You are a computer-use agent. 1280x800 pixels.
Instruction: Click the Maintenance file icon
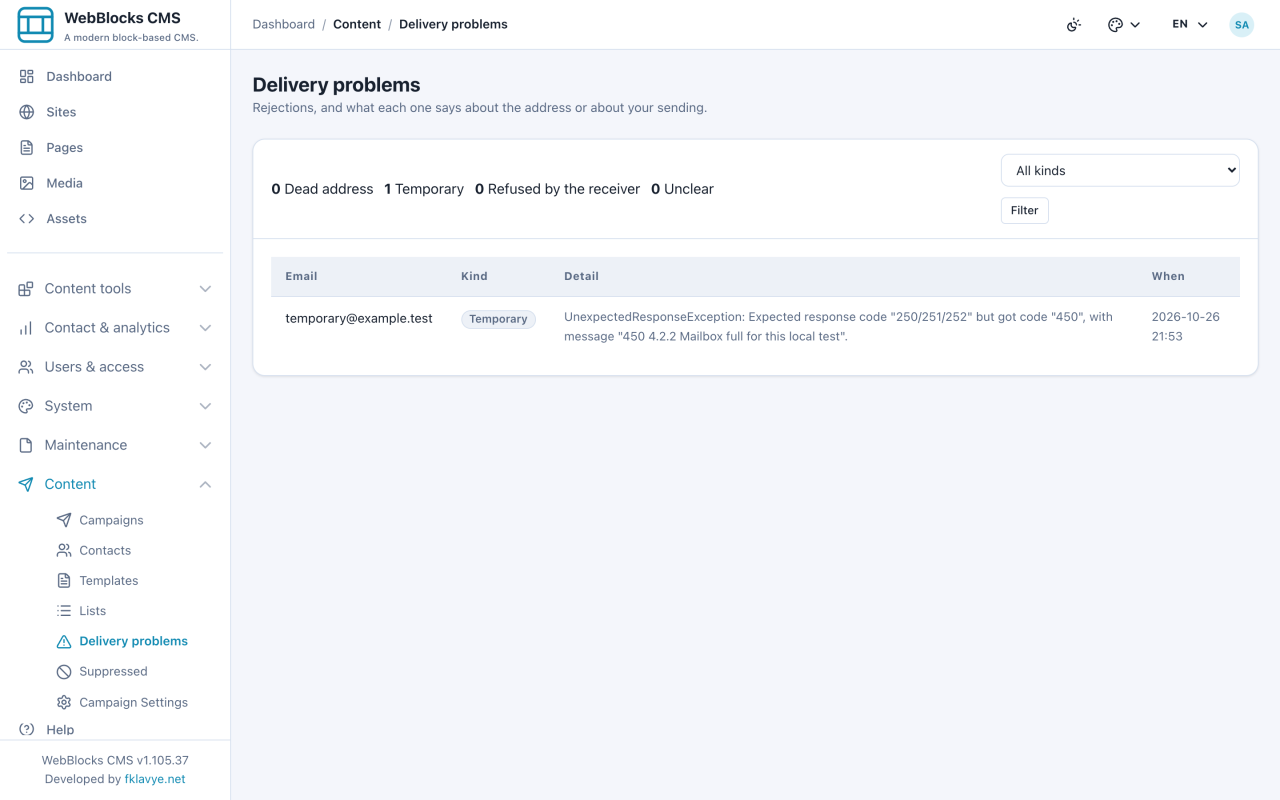26,445
